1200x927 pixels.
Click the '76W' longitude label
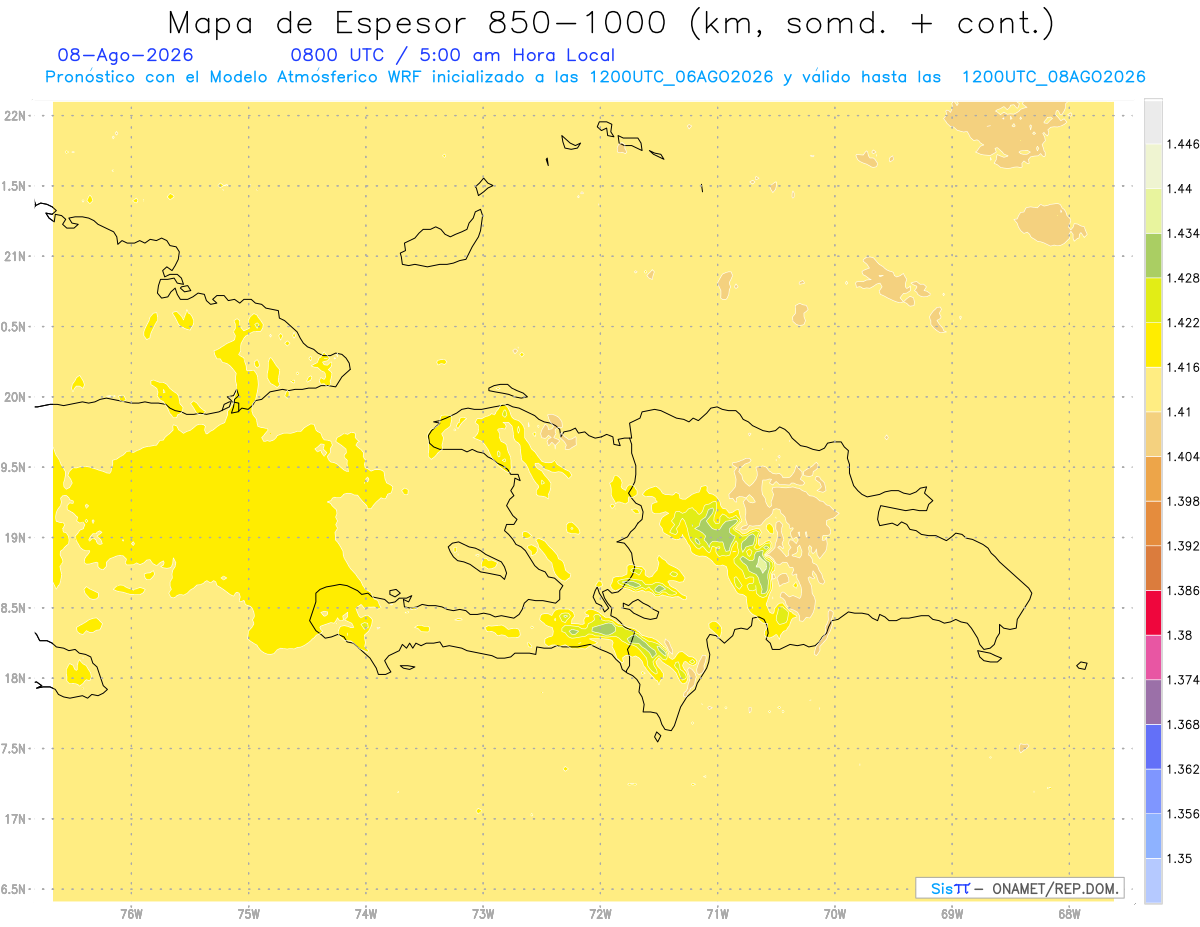coord(131,913)
